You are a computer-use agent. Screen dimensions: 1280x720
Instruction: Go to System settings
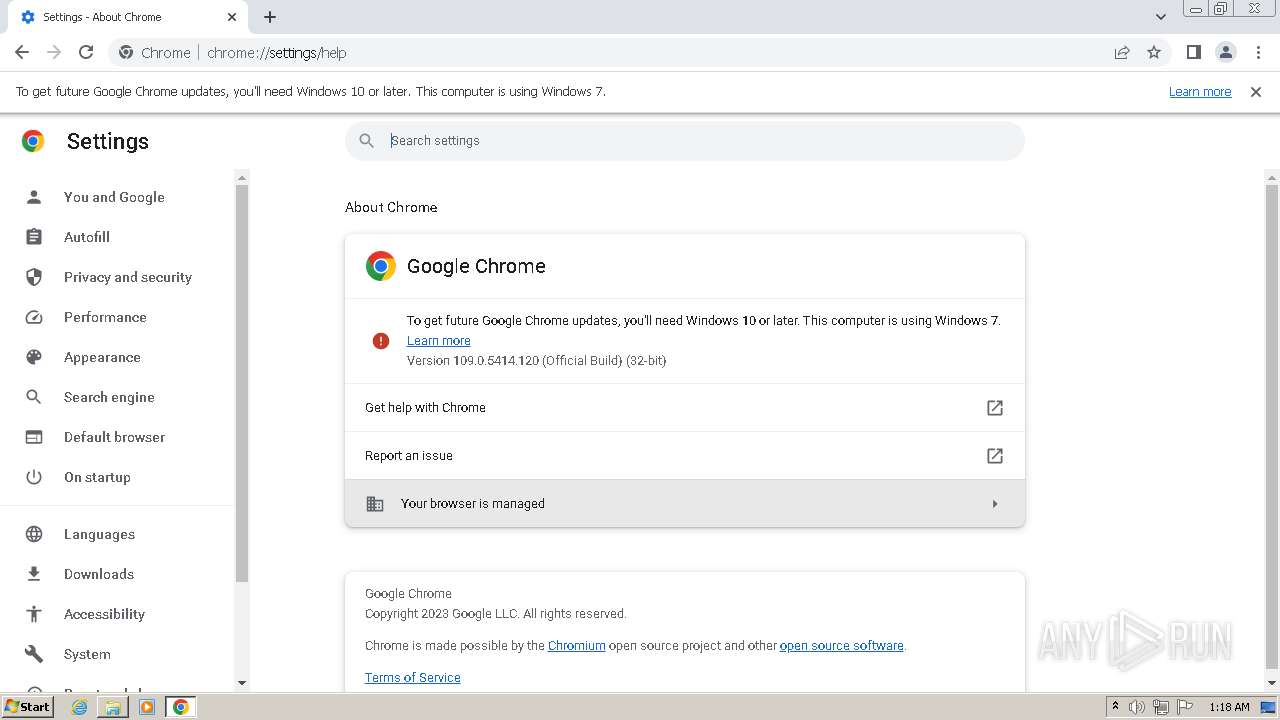pyautogui.click(x=87, y=654)
